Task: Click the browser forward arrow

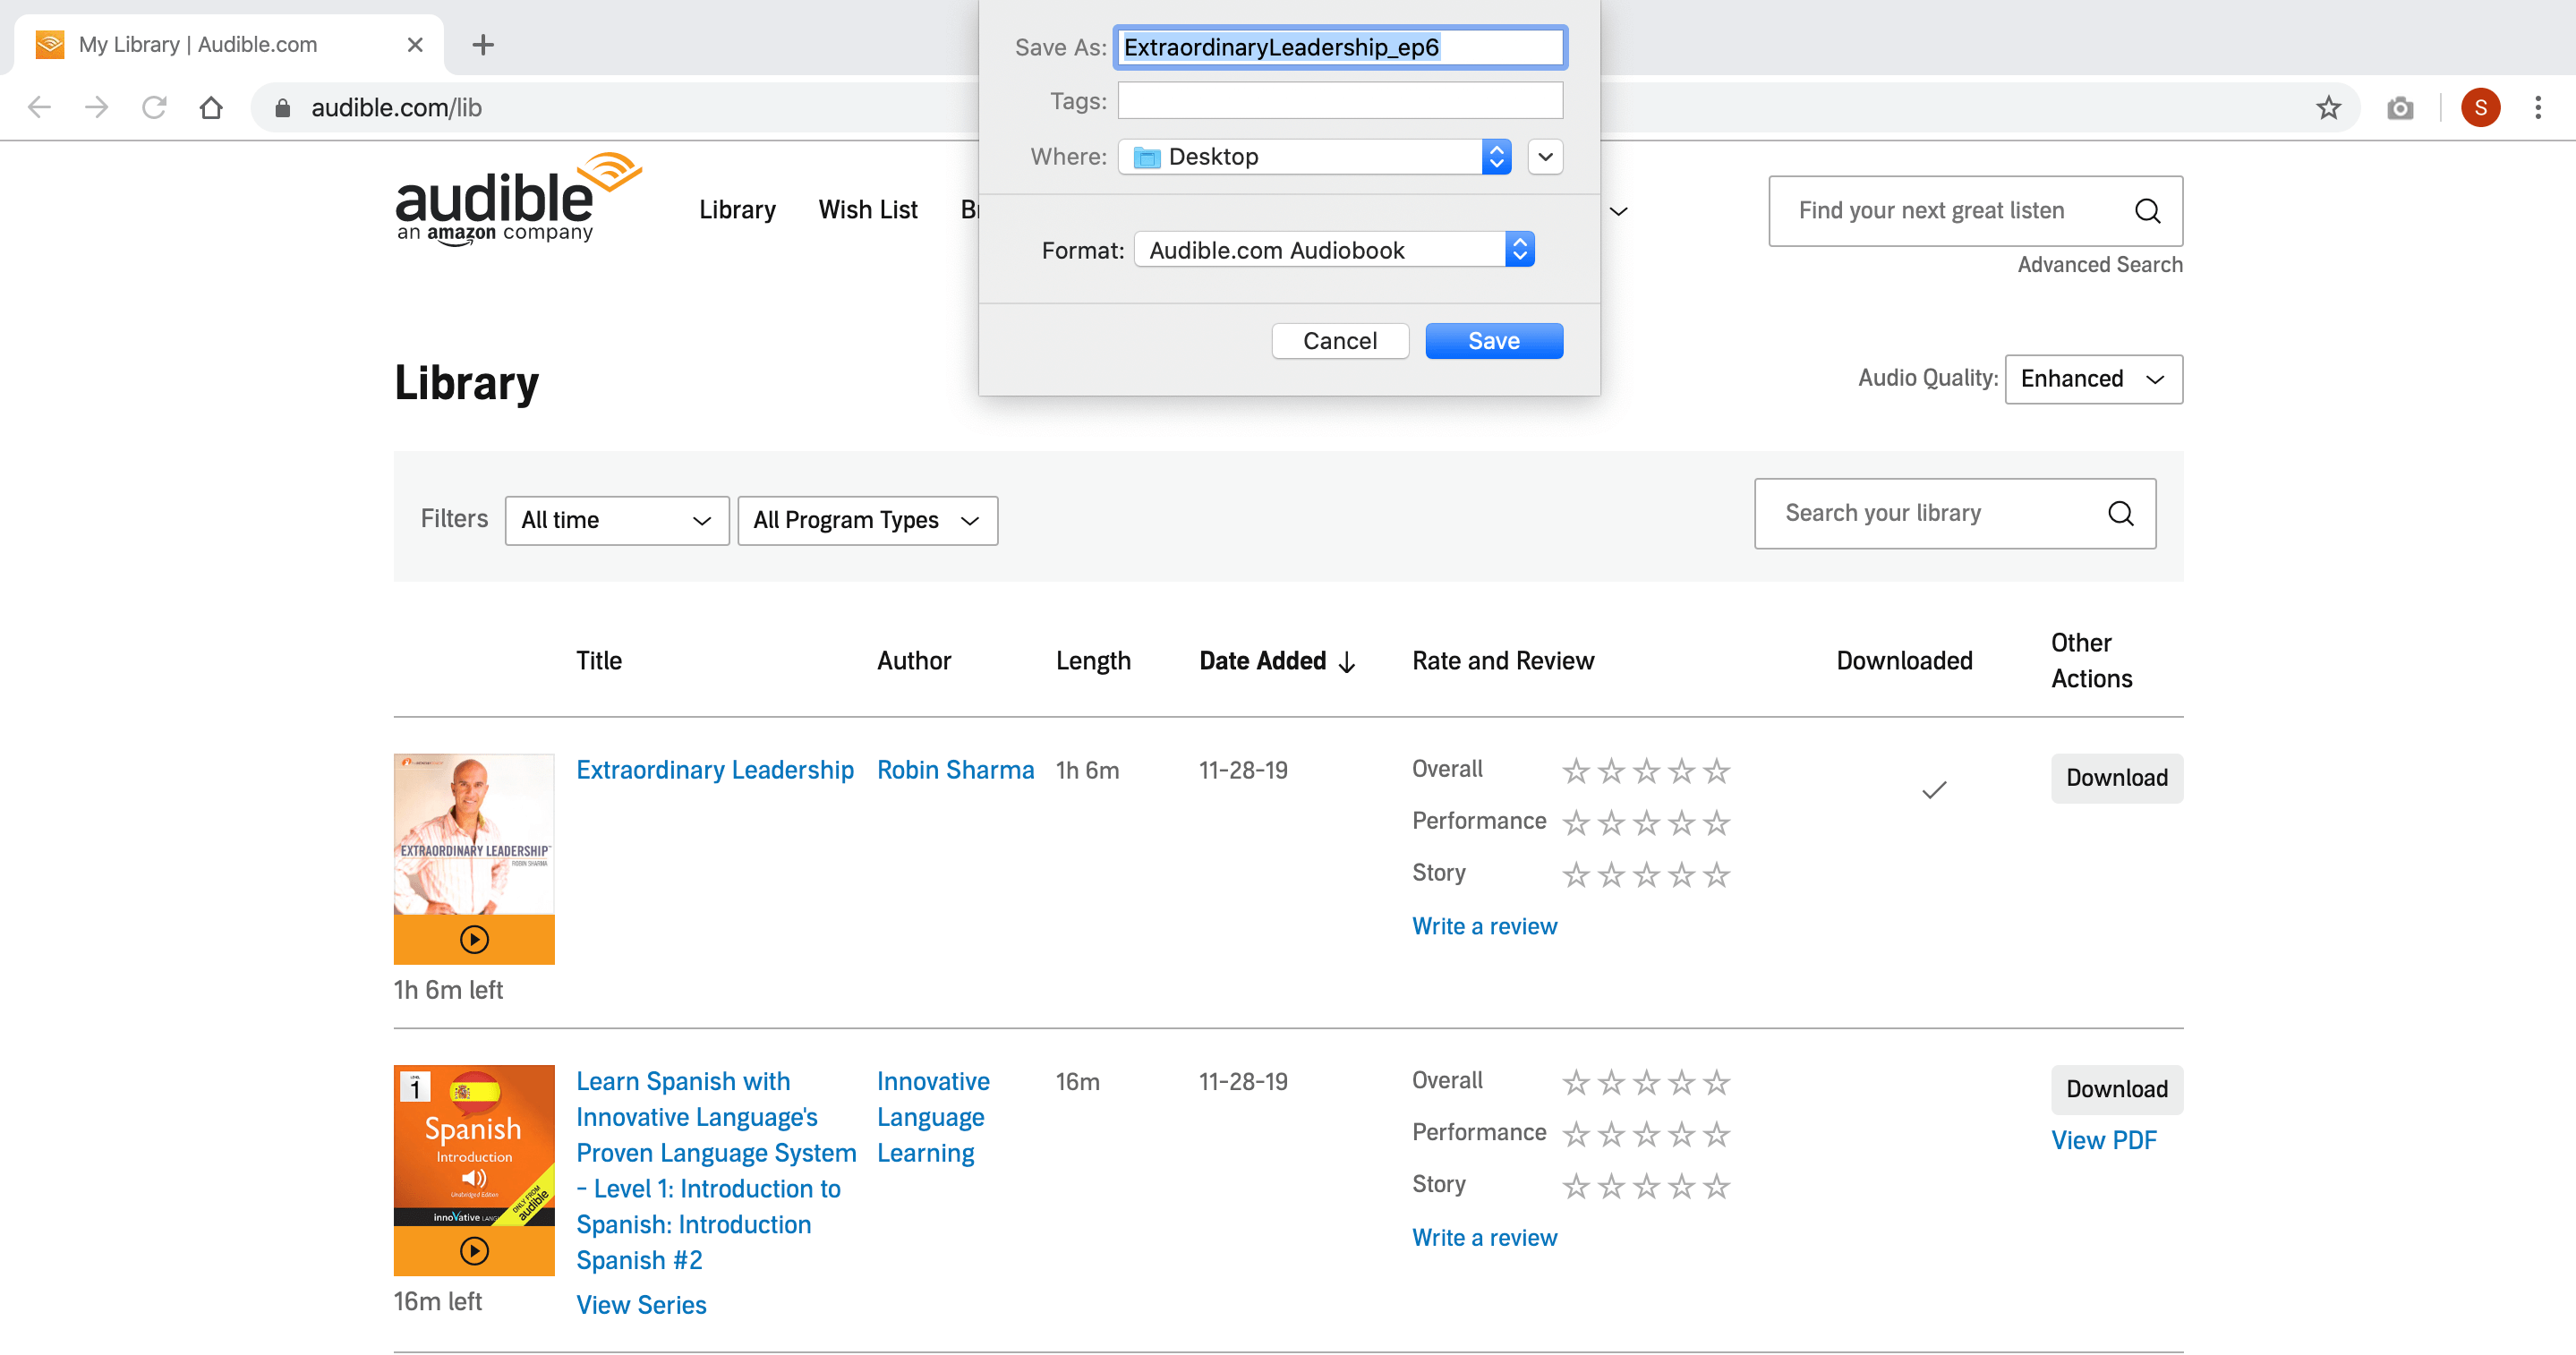Action: click(x=97, y=107)
